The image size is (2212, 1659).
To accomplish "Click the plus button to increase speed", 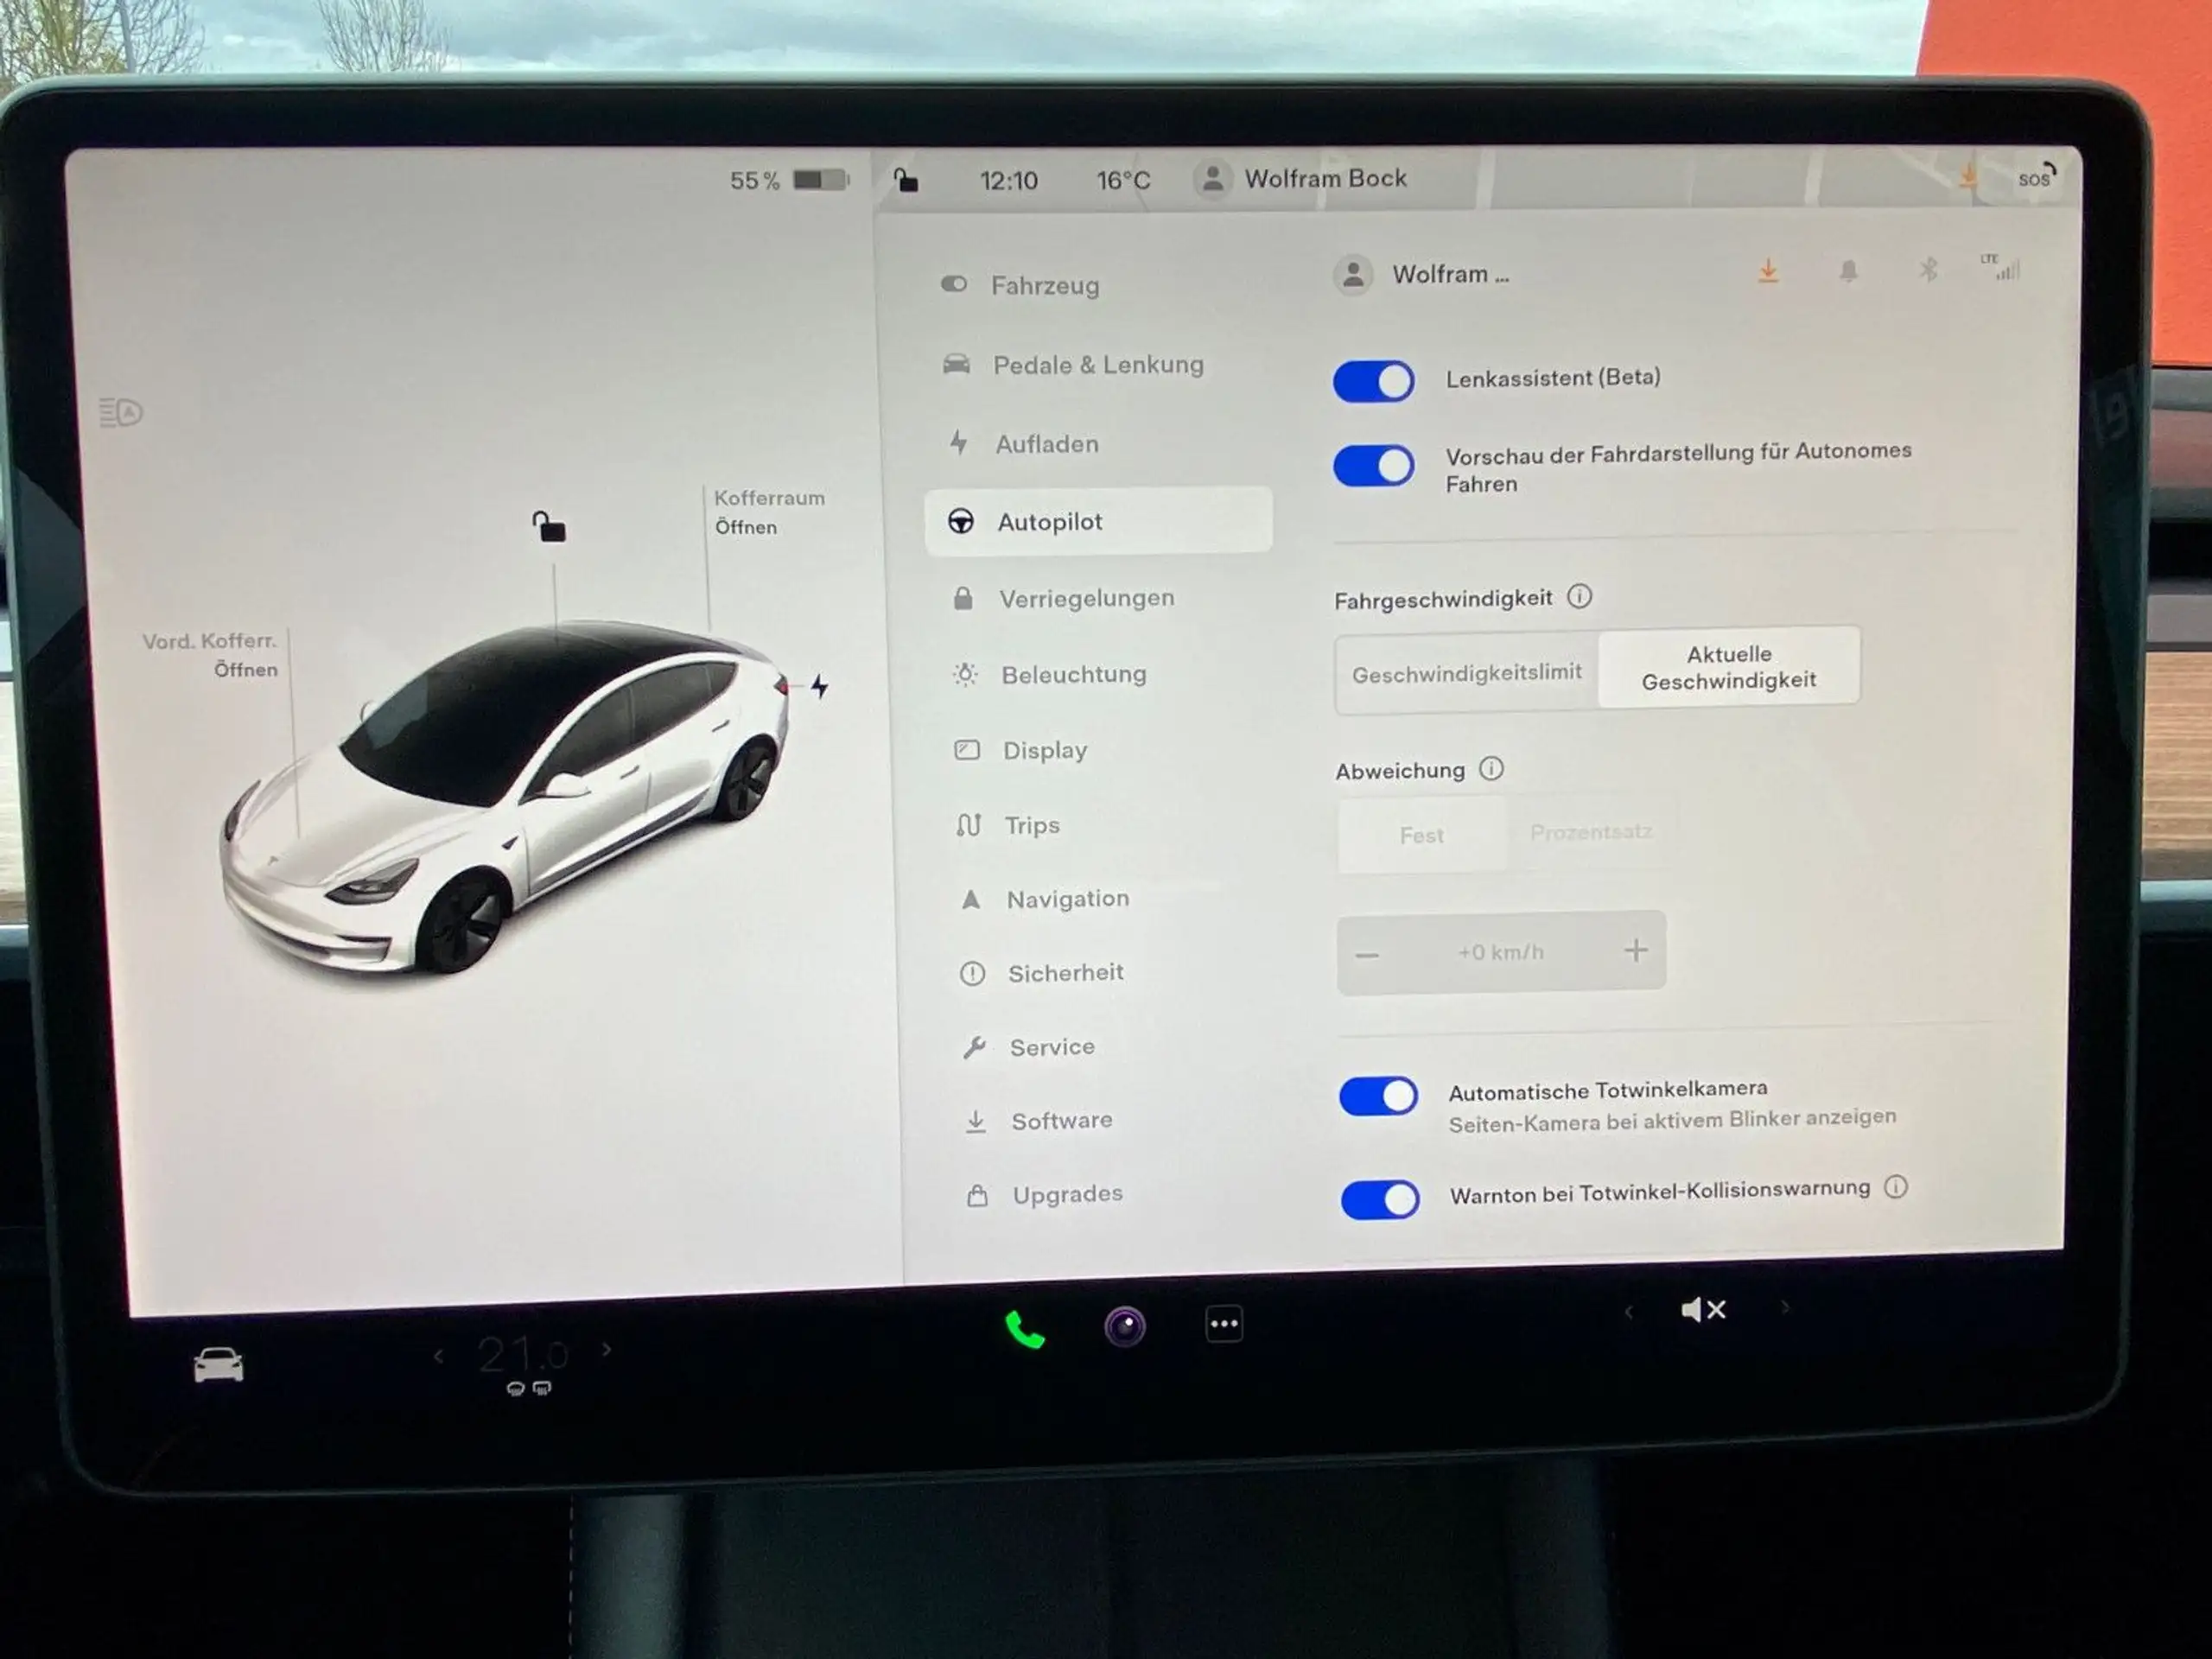I will pyautogui.click(x=1634, y=950).
